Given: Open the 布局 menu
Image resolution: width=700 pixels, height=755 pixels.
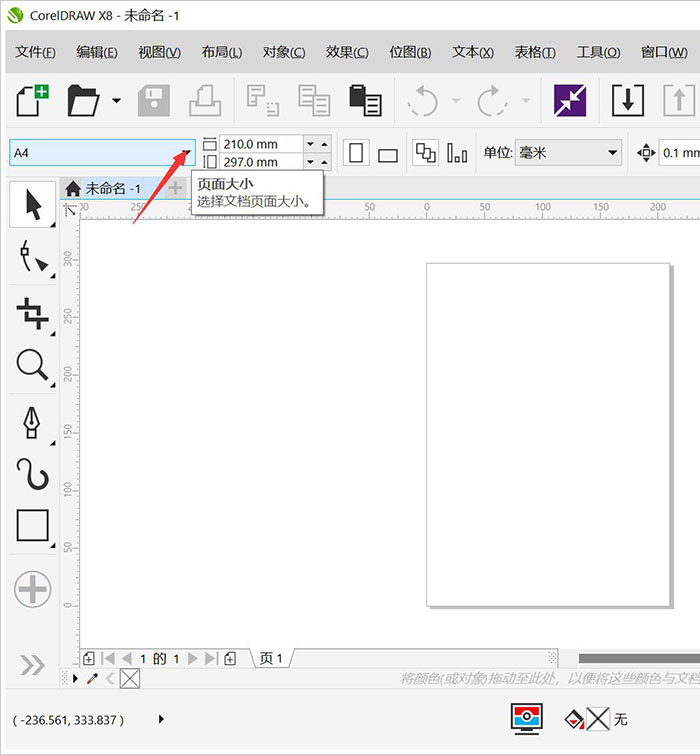Looking at the screenshot, I should coord(222,52).
